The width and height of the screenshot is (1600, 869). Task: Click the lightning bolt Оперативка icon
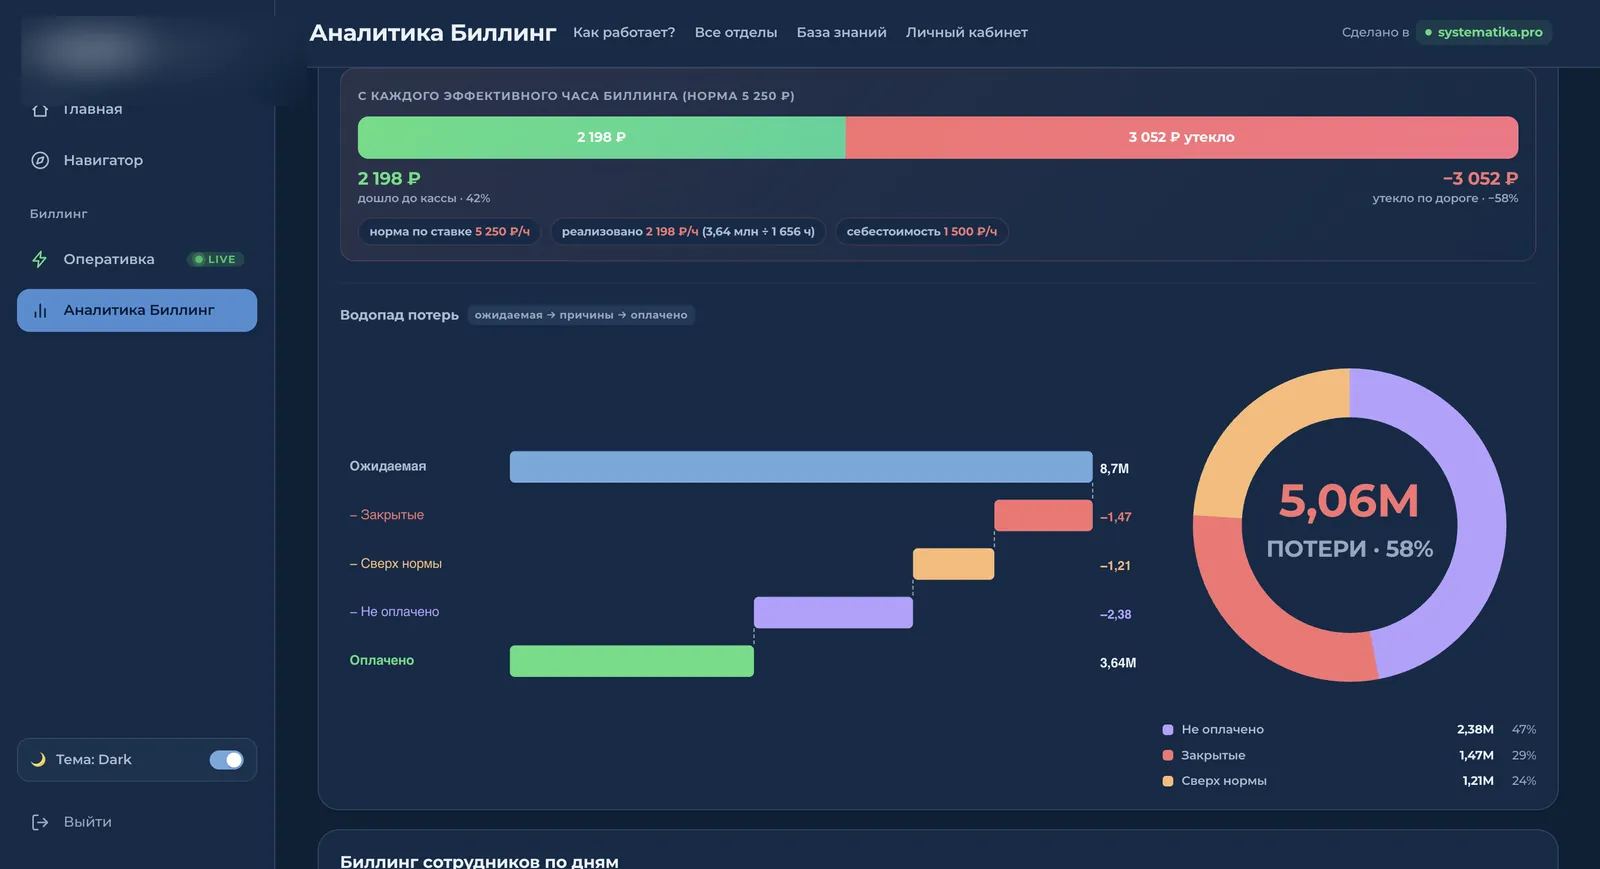click(40, 259)
